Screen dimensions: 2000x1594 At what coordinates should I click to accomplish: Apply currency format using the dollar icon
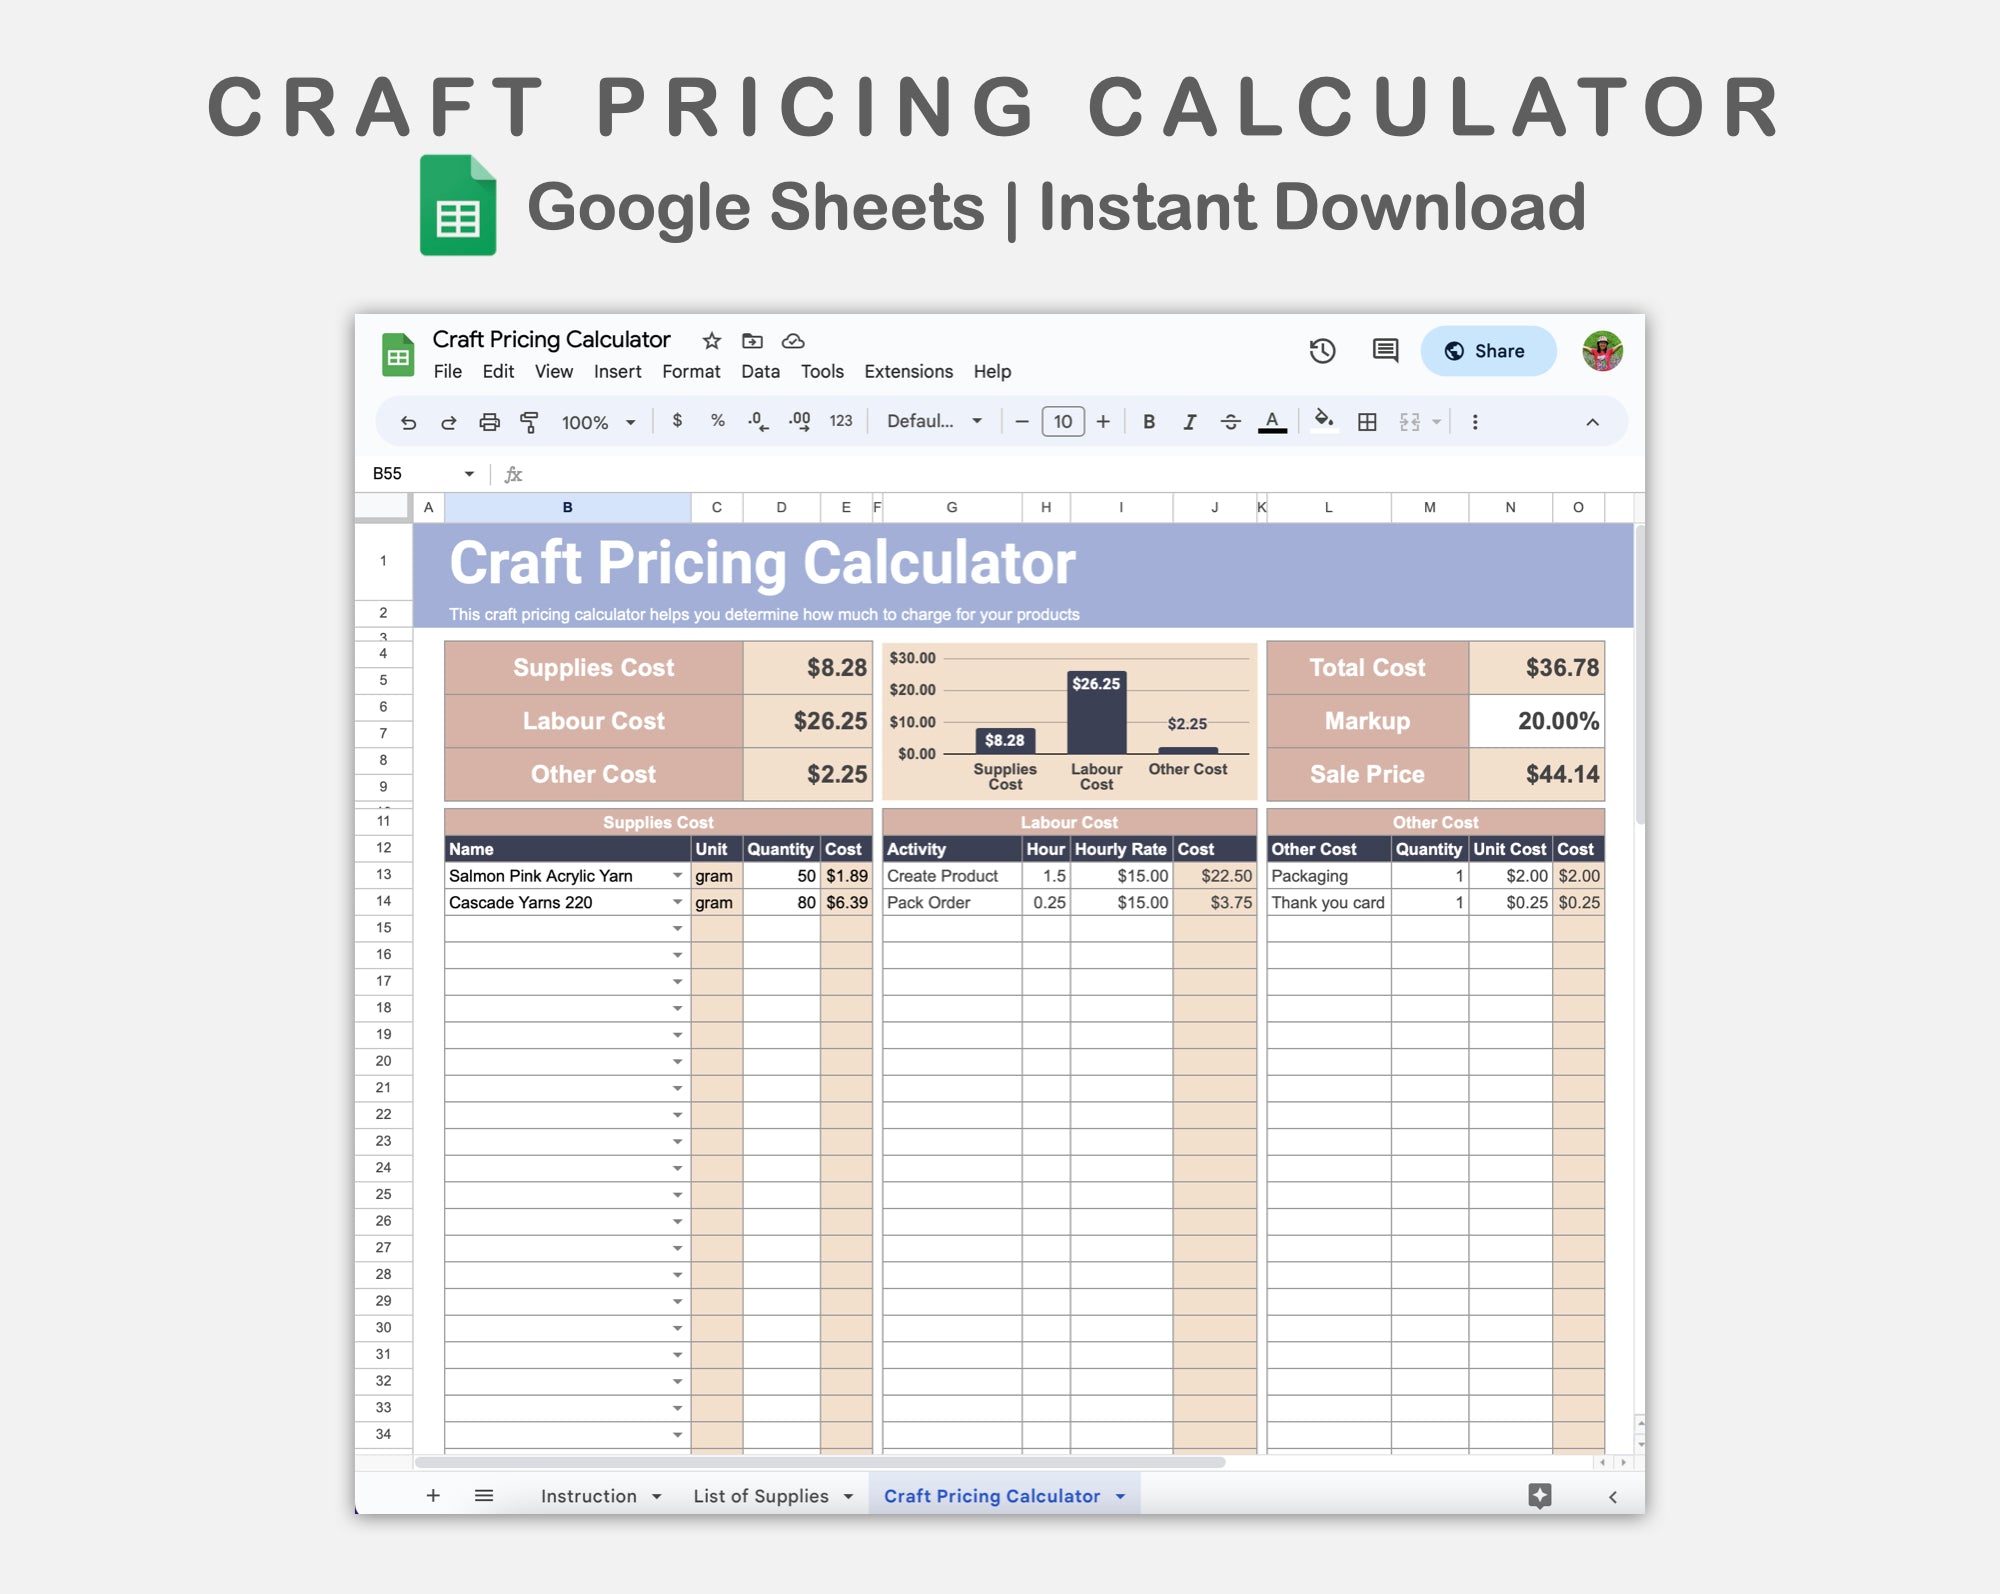(677, 421)
